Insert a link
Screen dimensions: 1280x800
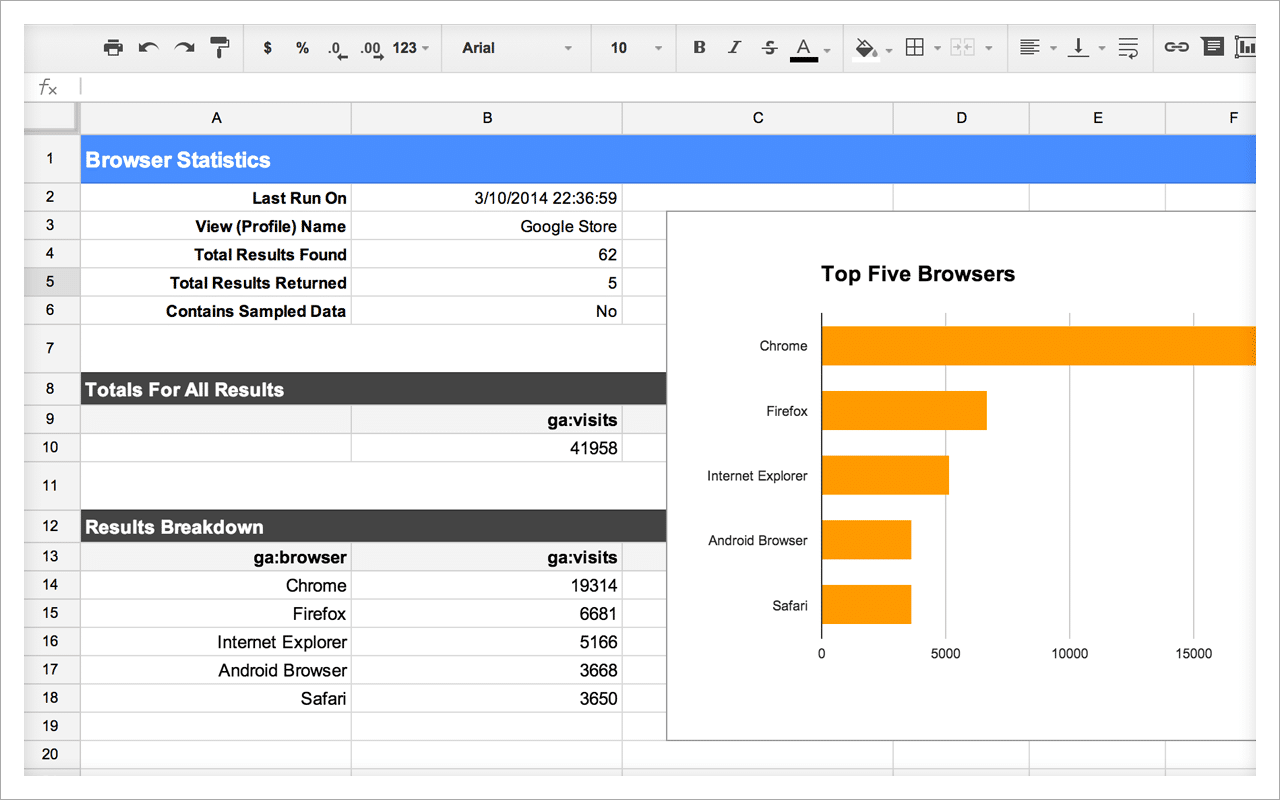1176,47
